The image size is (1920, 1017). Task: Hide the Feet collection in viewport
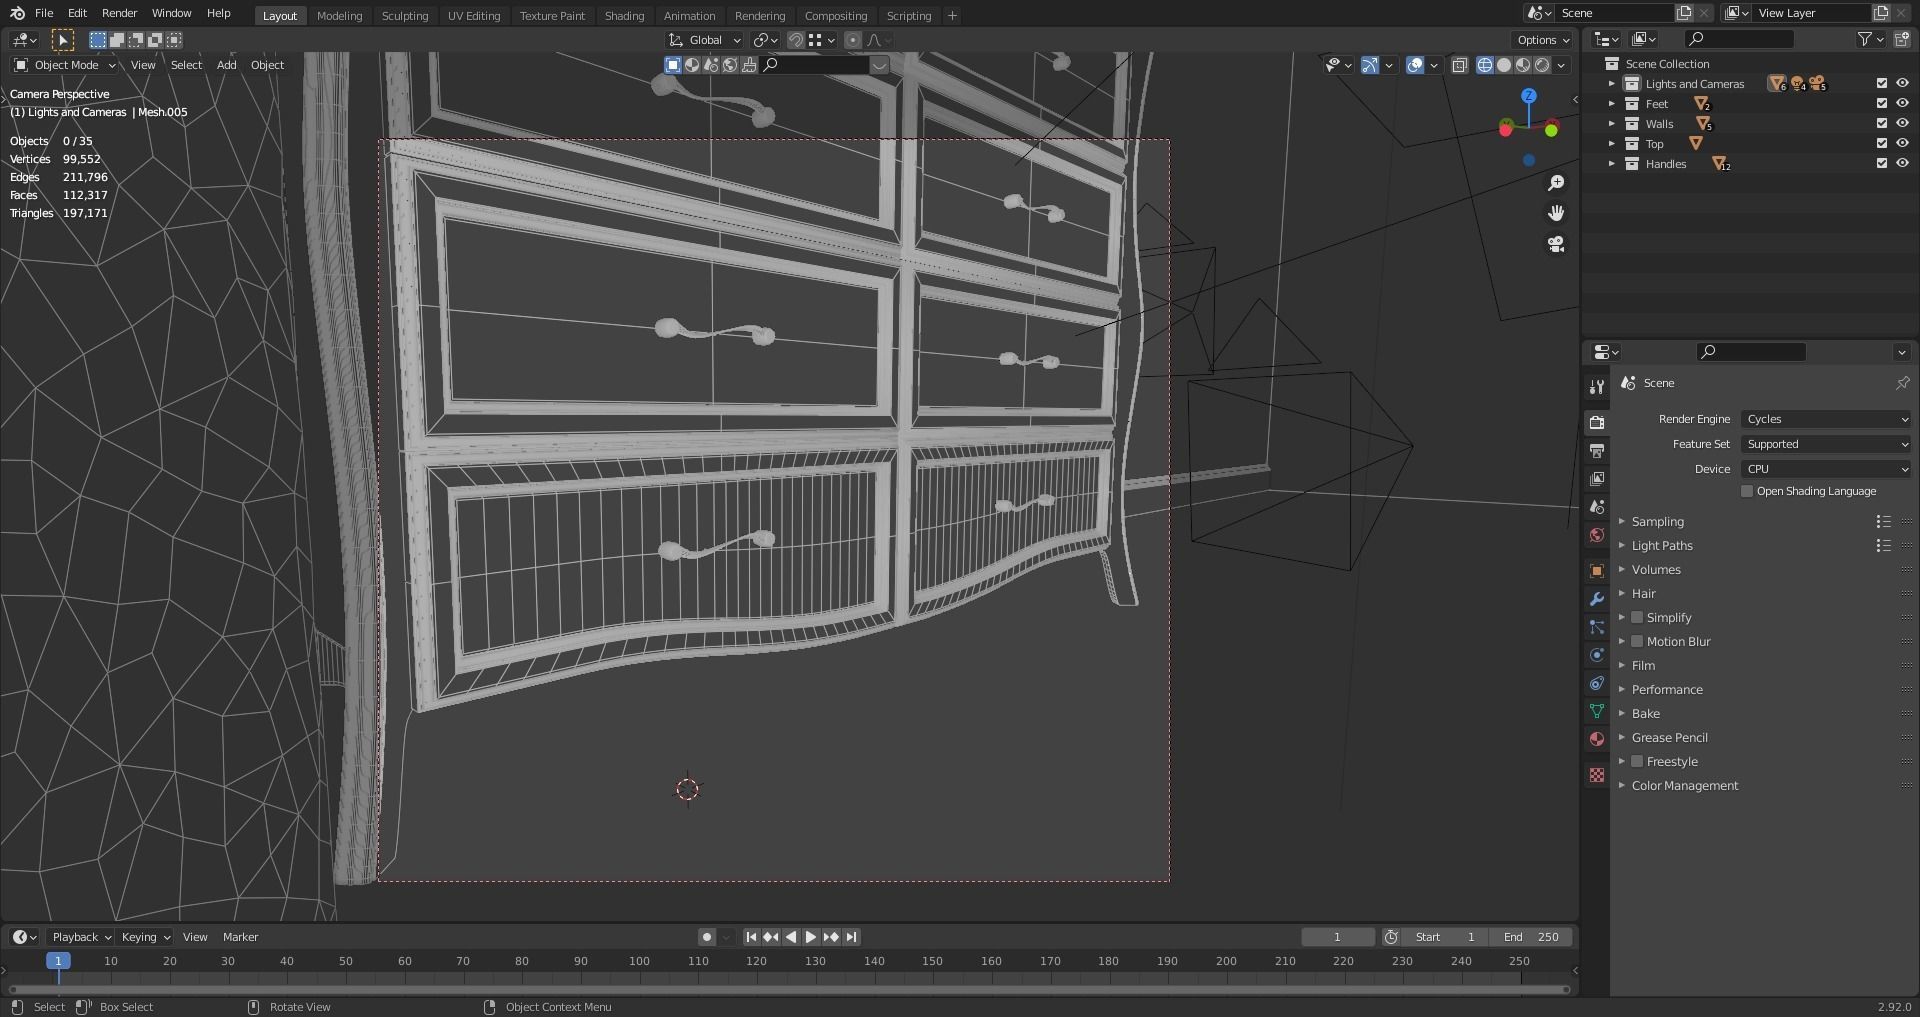coord(1902,104)
